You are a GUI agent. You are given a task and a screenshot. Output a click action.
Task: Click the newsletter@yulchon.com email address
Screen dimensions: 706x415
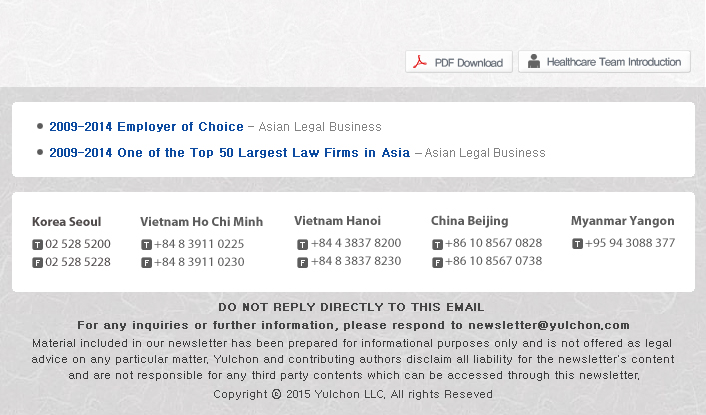(x=549, y=325)
